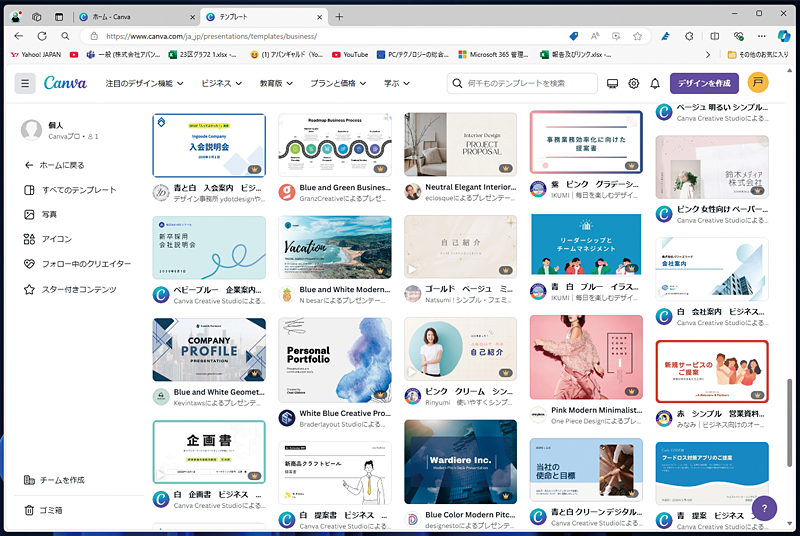Open フォロー中のクリエイター in sidebar
This screenshot has width=800, height=536.
click(x=78, y=264)
